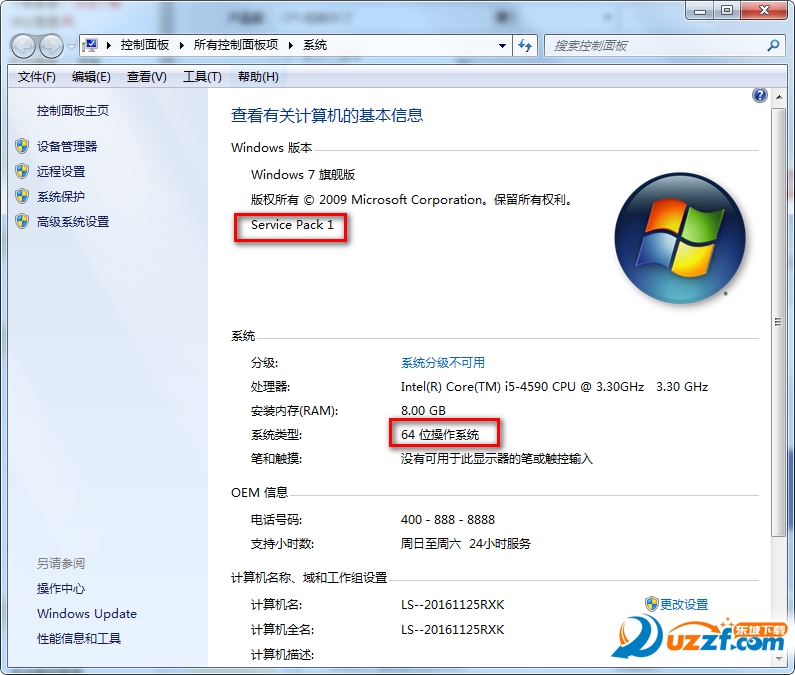Image resolution: width=795 pixels, height=675 pixels.
Task: Click the Service Pack 1 text
Action: (x=292, y=225)
